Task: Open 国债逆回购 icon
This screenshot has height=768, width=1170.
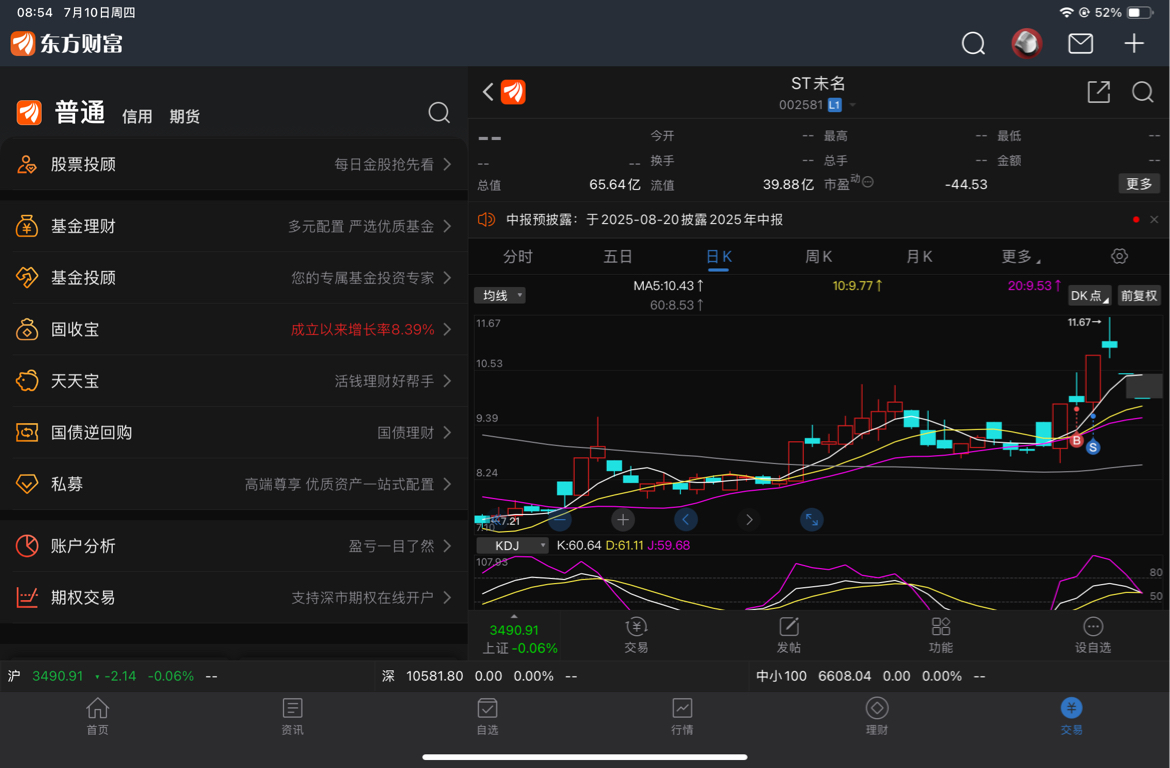Action: click(27, 432)
